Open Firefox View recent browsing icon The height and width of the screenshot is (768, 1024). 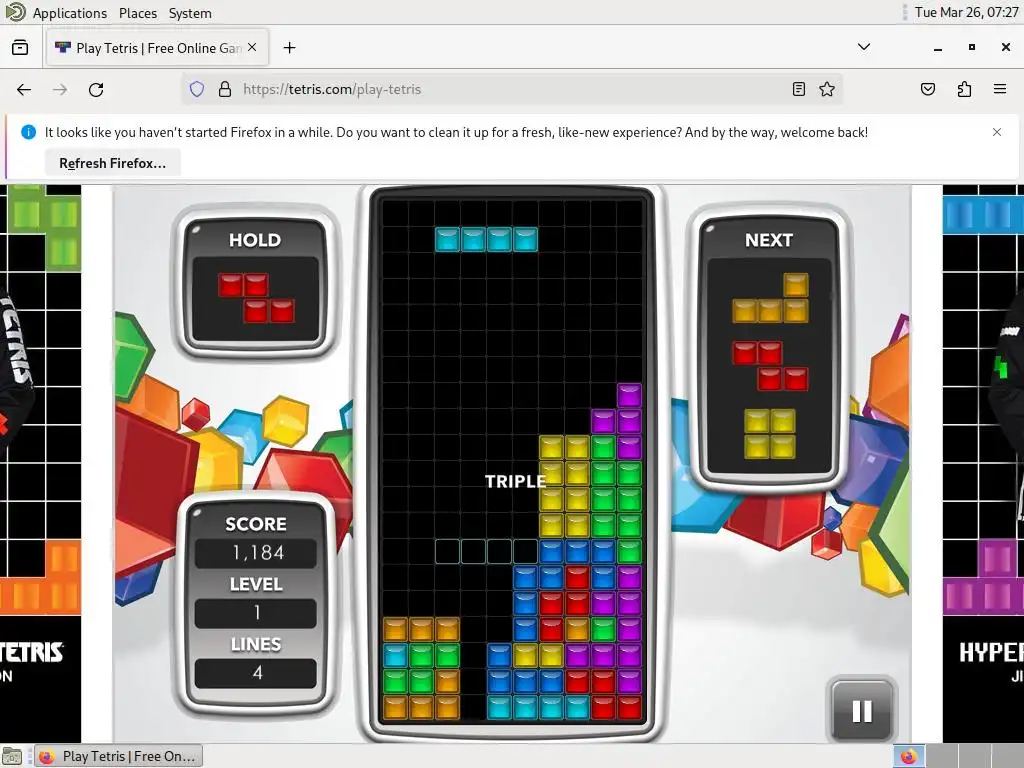pos(20,48)
